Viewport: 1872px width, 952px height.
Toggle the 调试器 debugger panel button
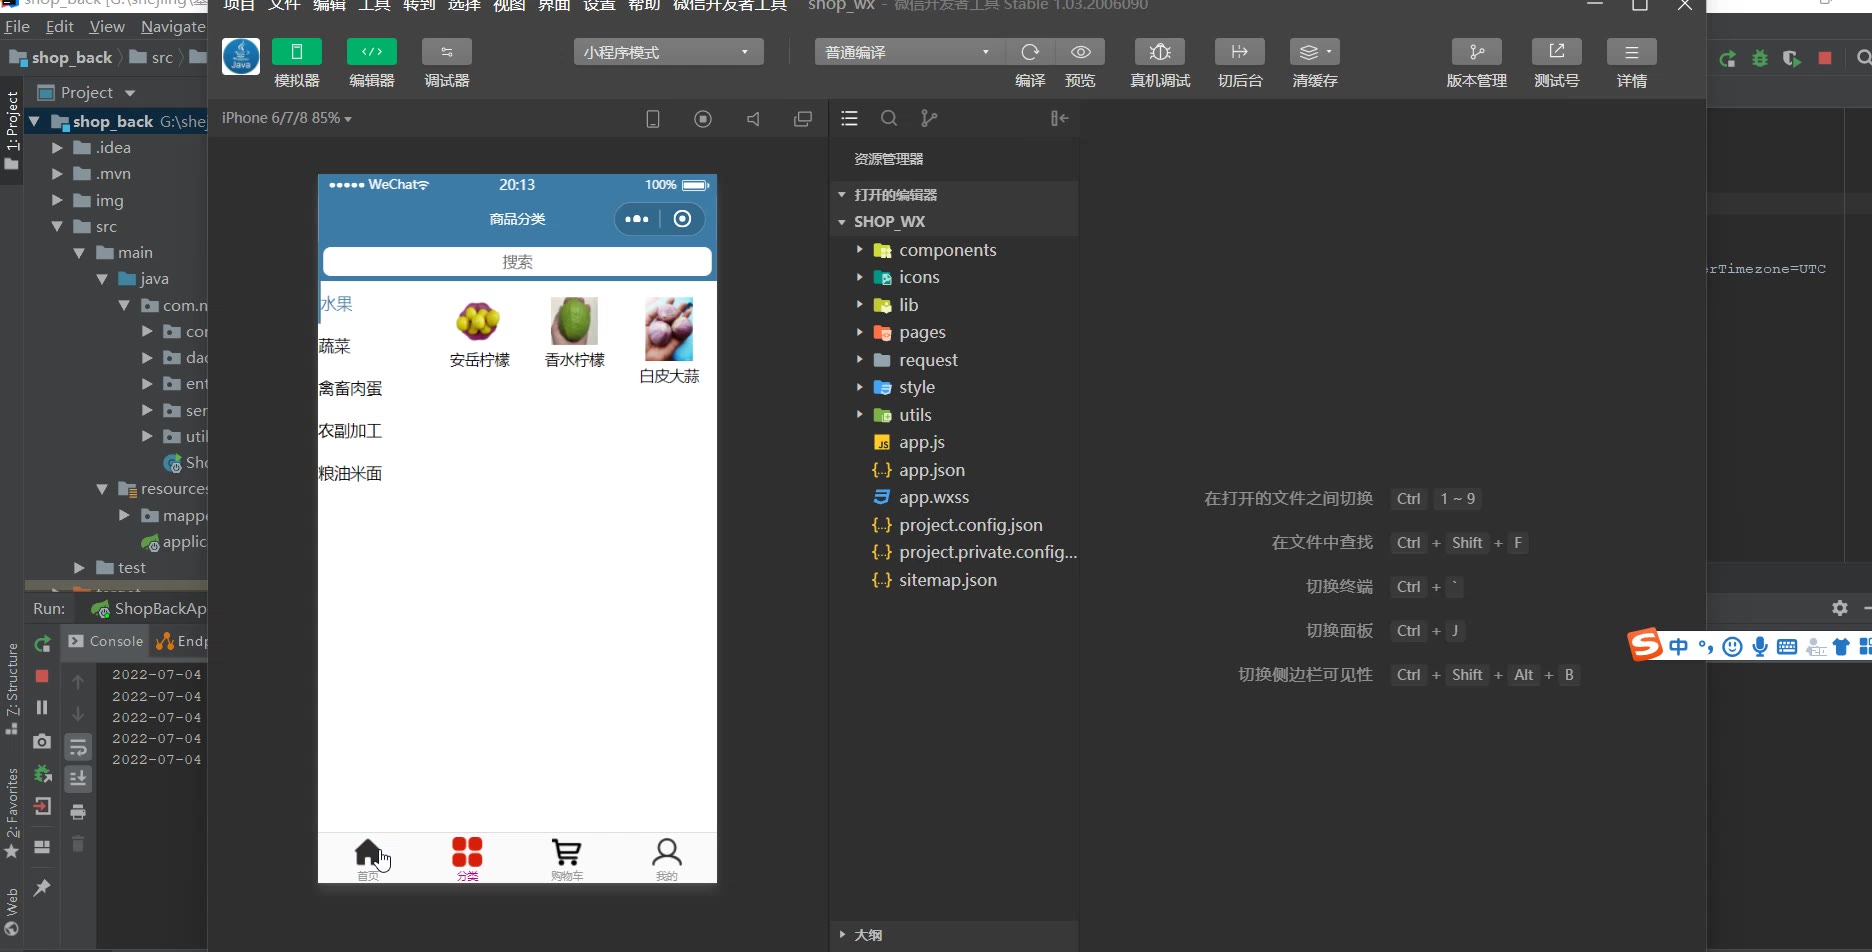click(446, 52)
